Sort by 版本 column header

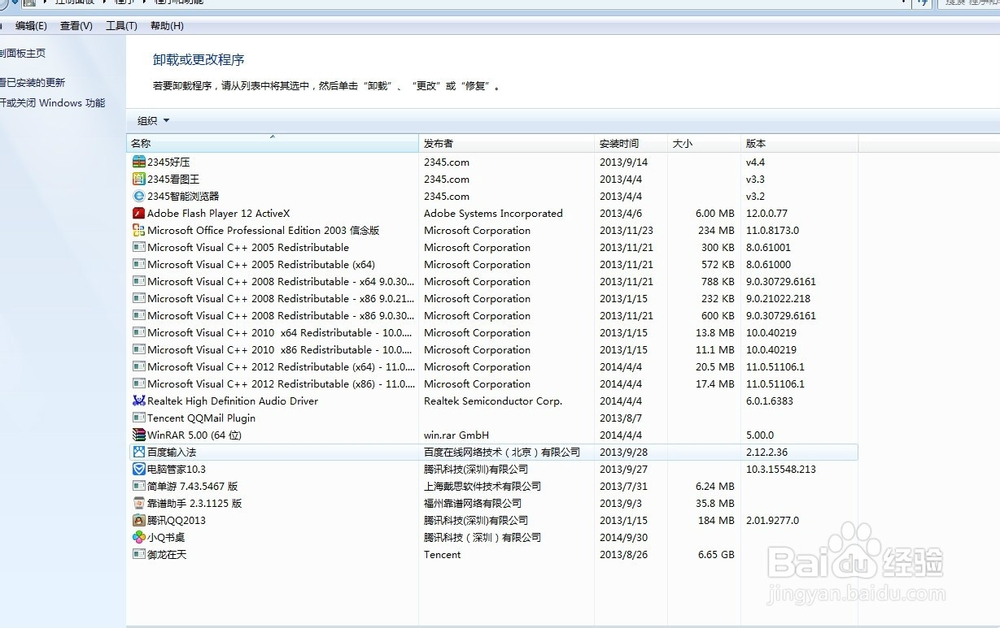pos(799,143)
